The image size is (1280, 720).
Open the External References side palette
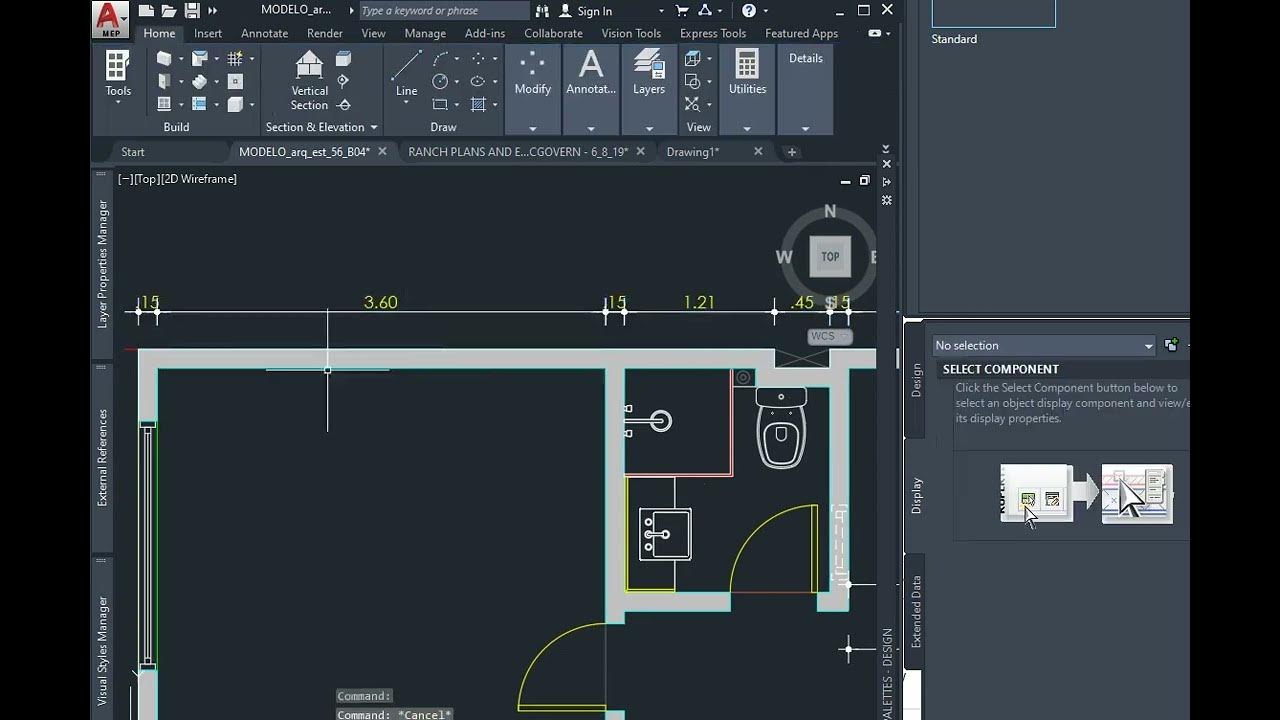[x=102, y=458]
